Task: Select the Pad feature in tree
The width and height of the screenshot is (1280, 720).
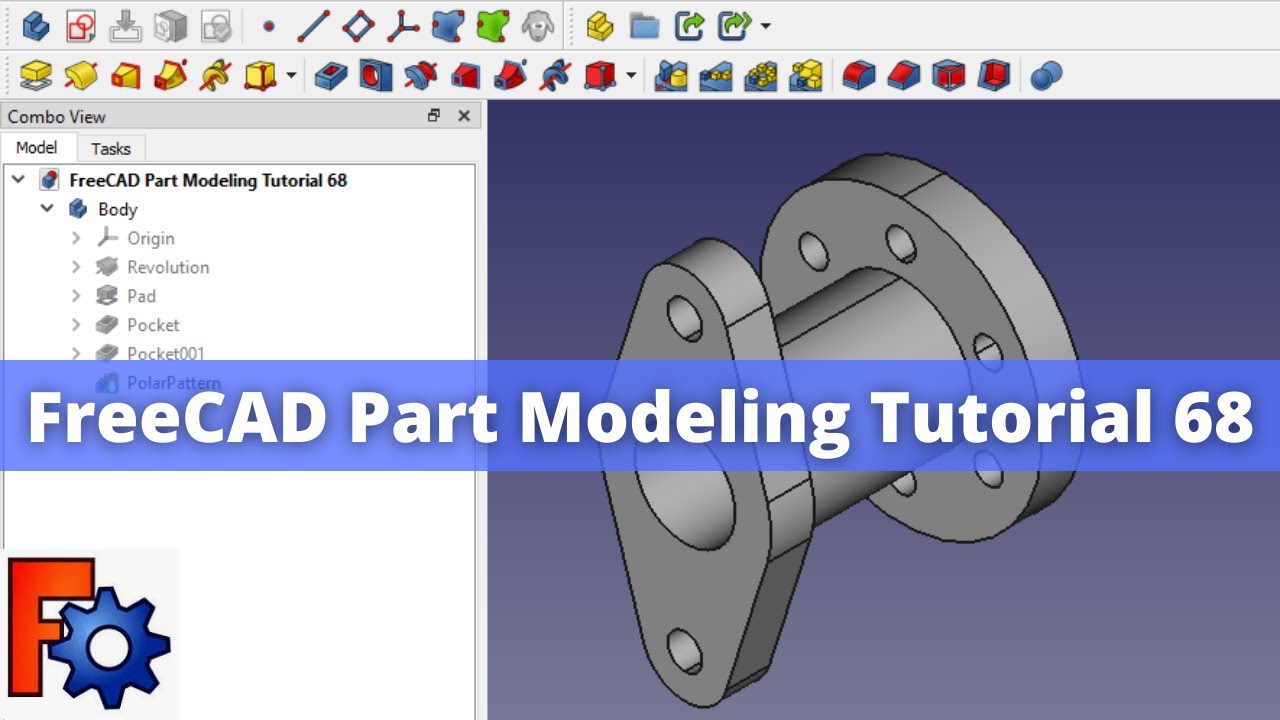Action: [141, 296]
